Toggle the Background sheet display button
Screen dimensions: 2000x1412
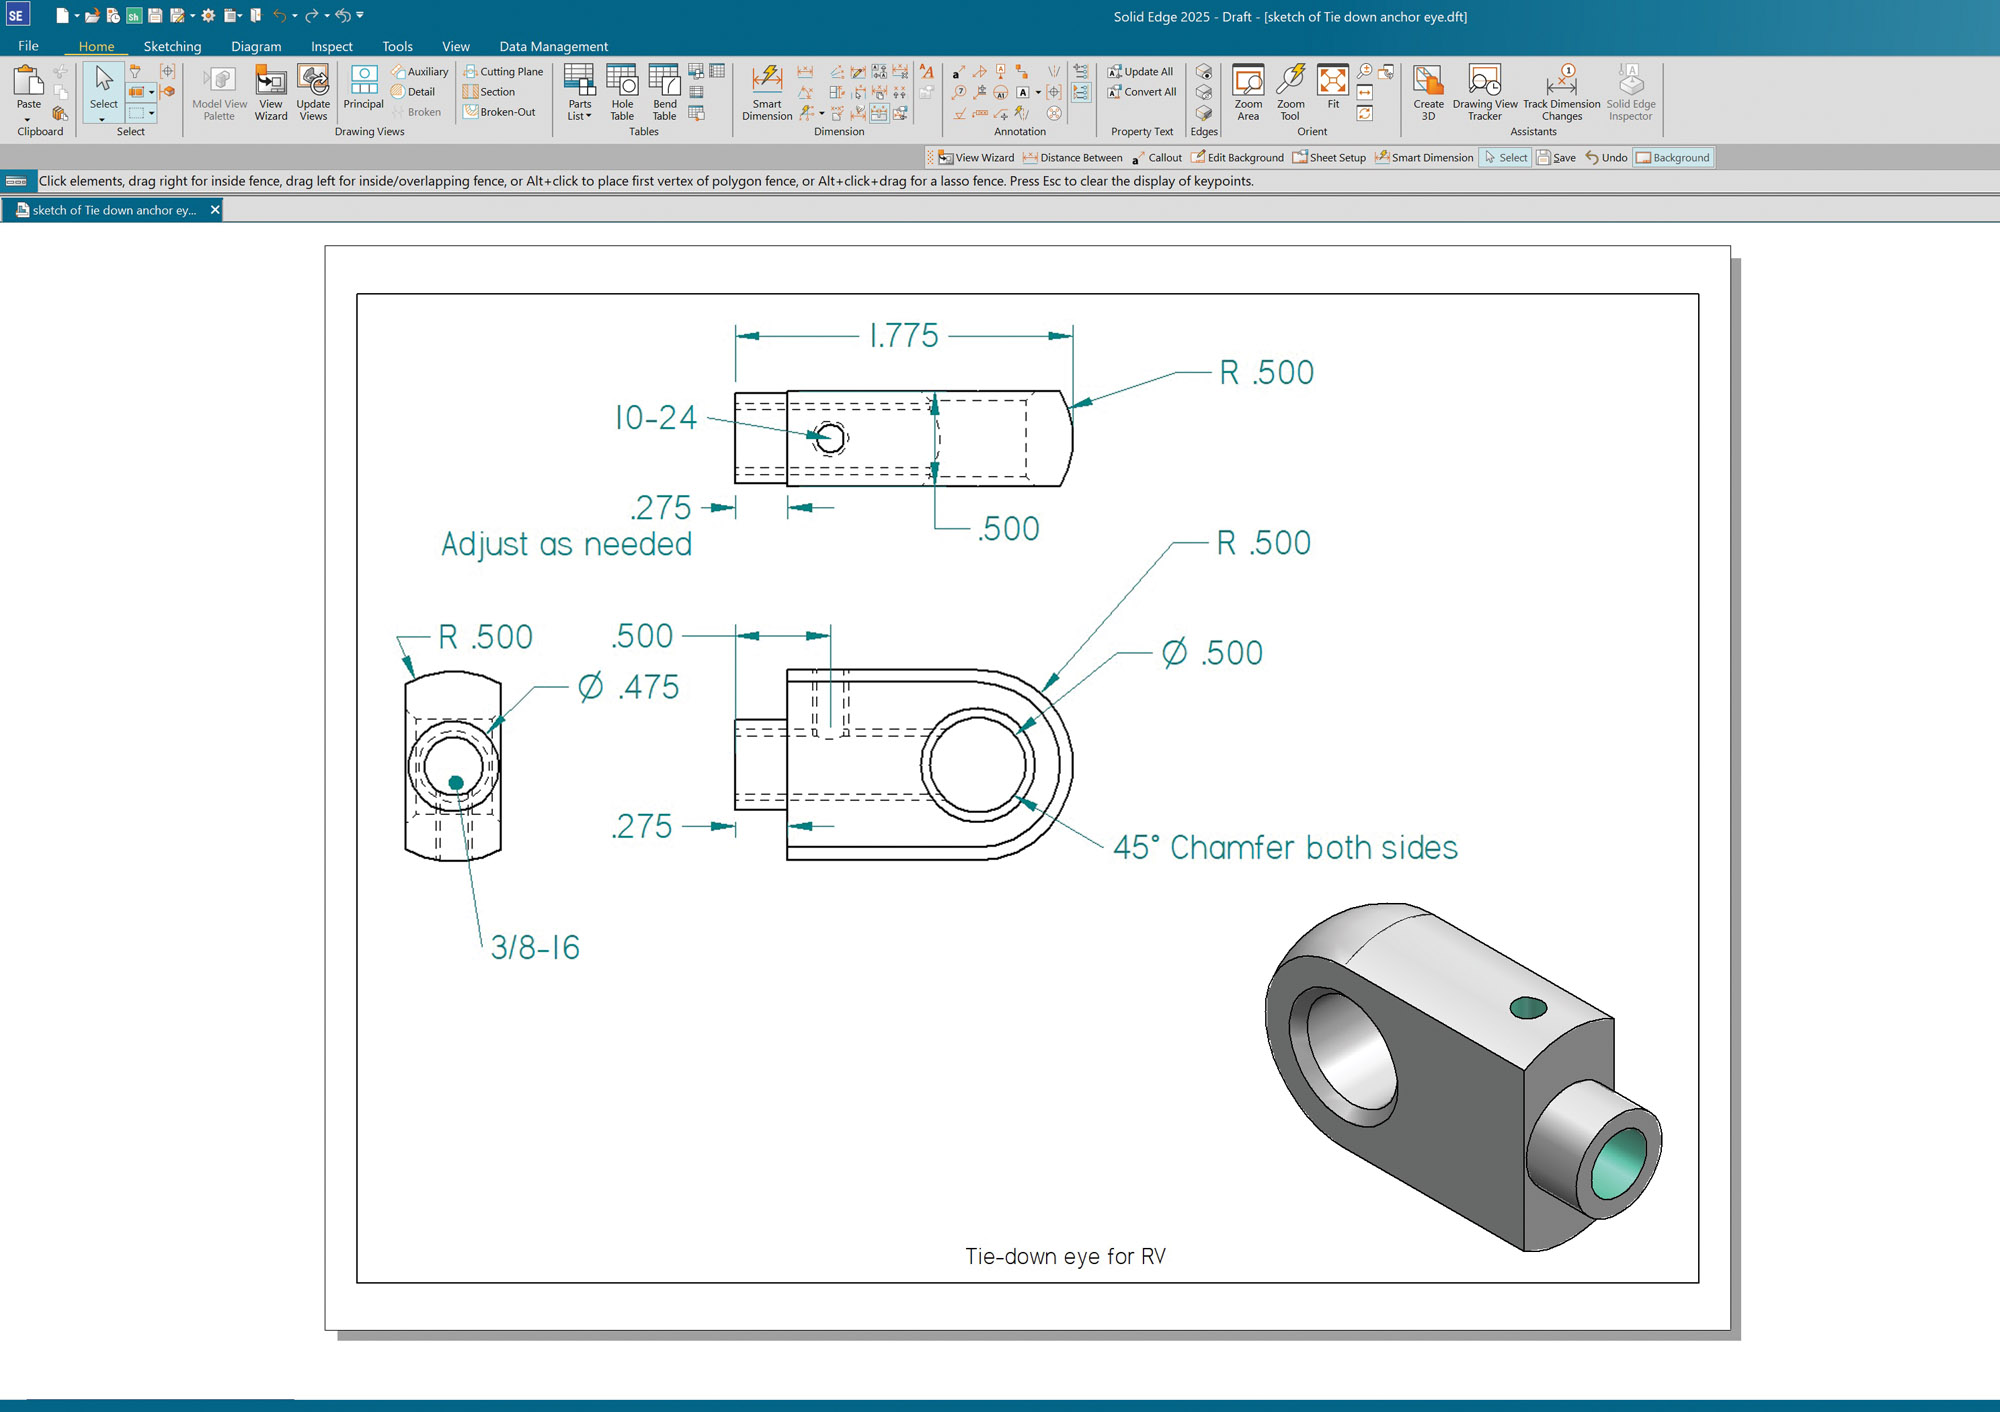click(x=1673, y=158)
